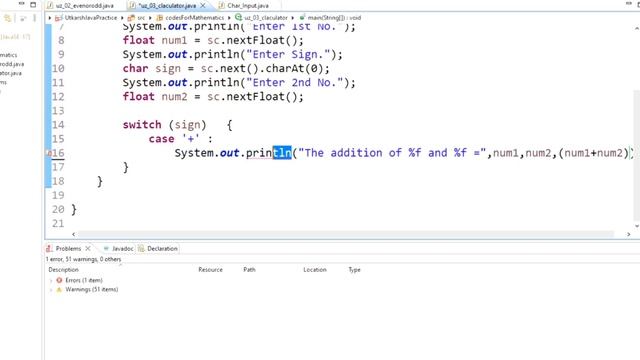
Task: Click main(String[]) method in breadcrumb
Action: point(334,18)
